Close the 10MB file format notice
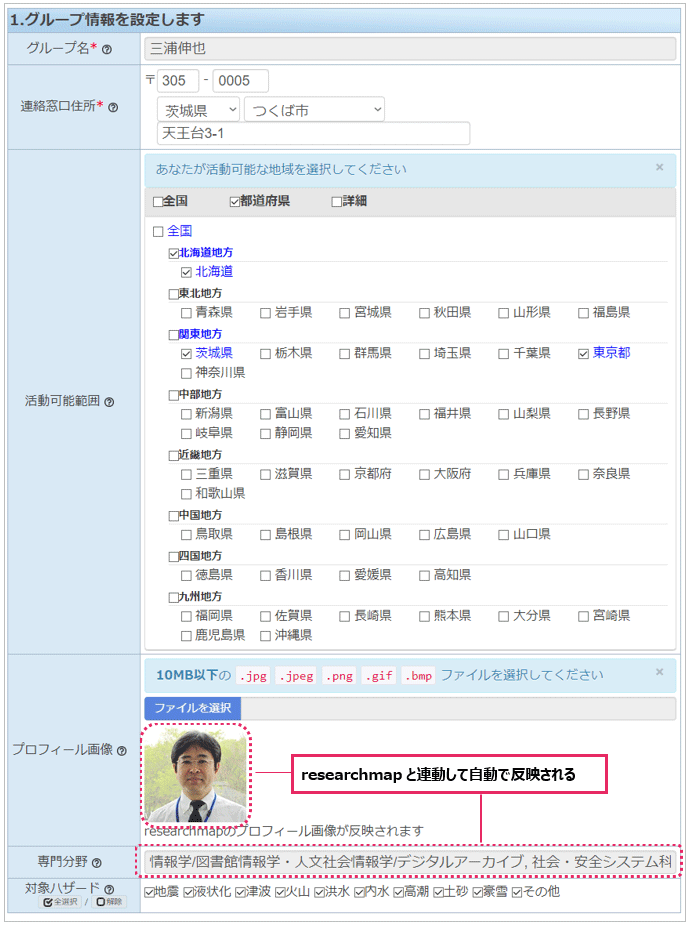The image size is (686, 926). (x=659, y=673)
